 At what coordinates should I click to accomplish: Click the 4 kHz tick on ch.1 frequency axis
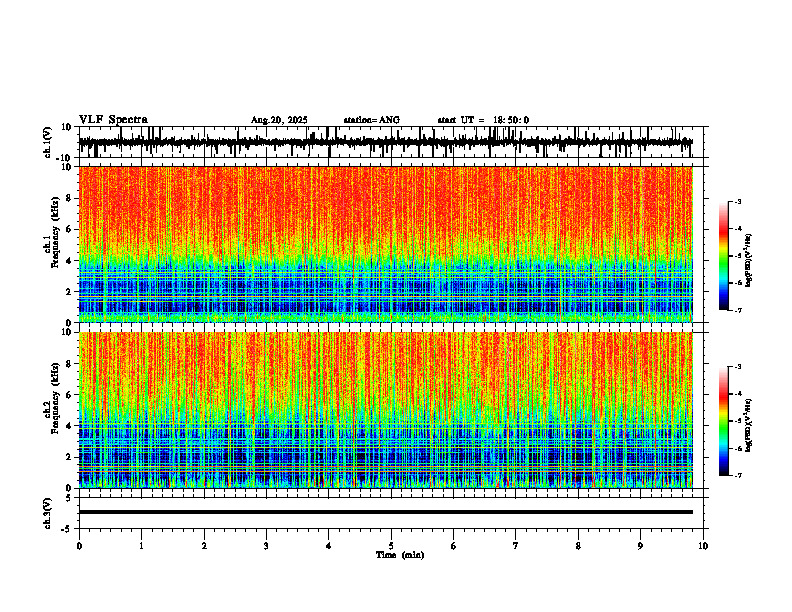pos(69,261)
